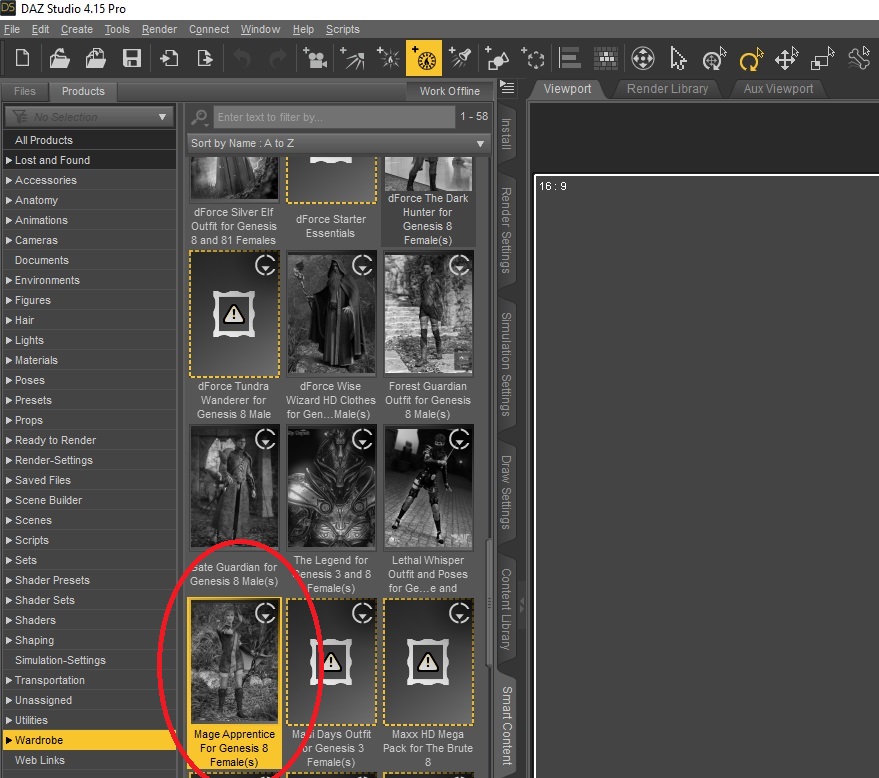Import a file into the scene
The height and width of the screenshot is (778, 879).
(170, 60)
